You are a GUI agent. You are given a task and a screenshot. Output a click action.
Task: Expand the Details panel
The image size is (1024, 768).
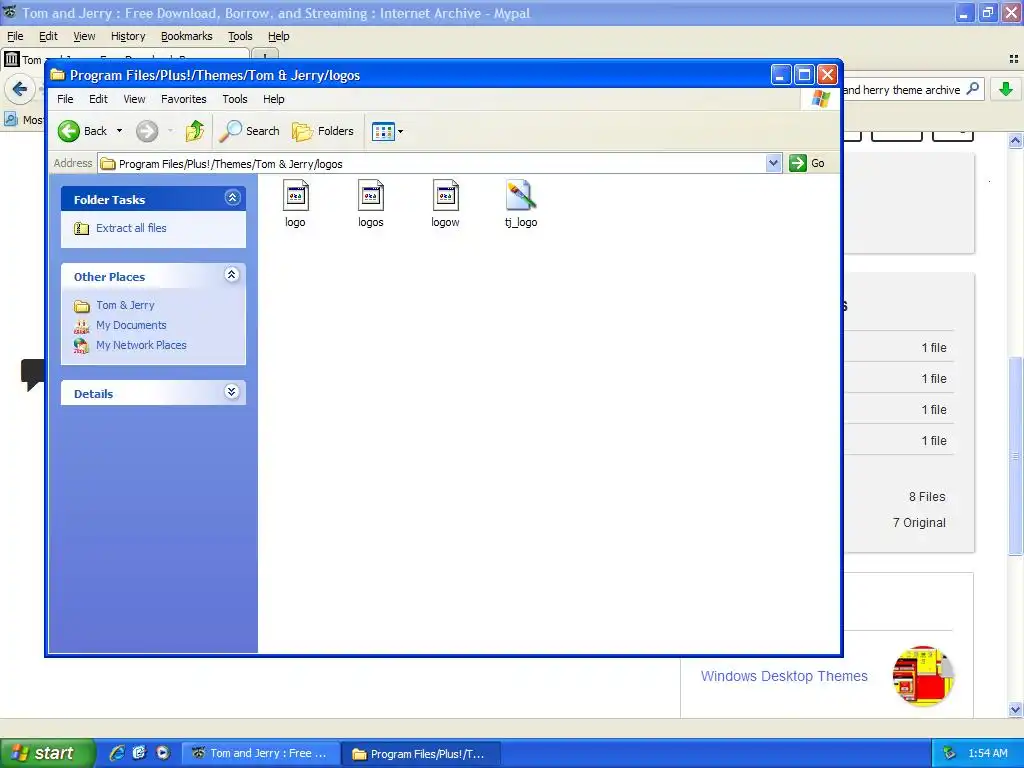pos(232,392)
